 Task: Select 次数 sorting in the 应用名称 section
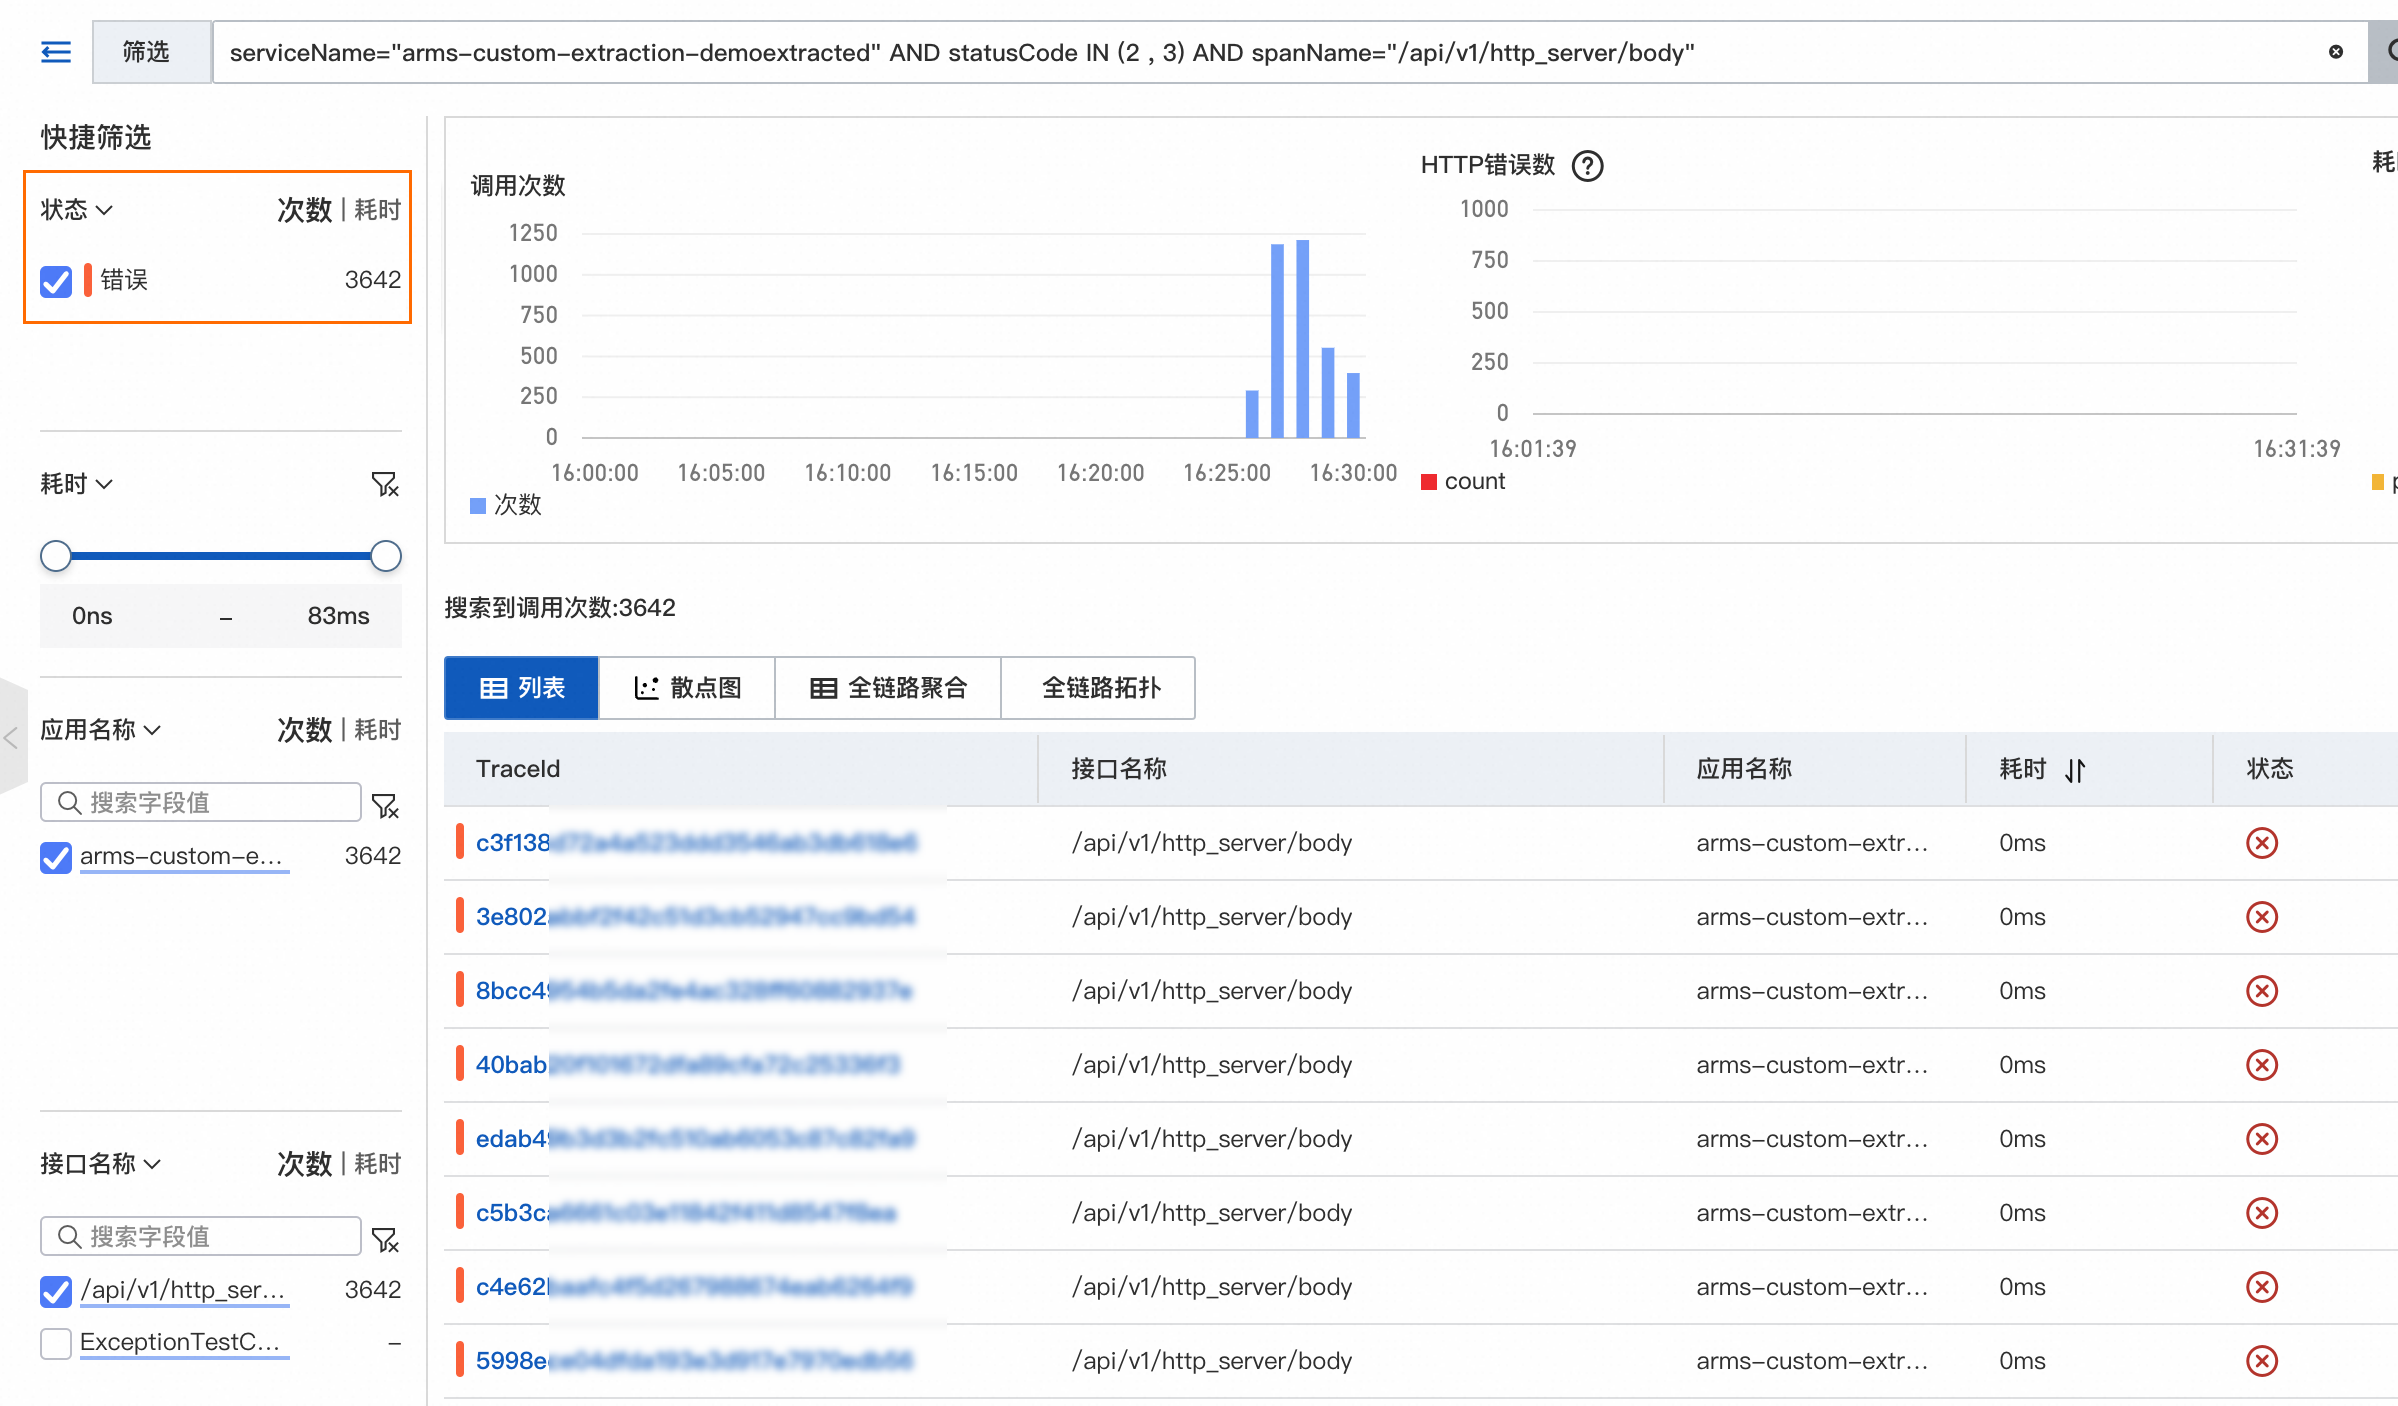pos(305,730)
